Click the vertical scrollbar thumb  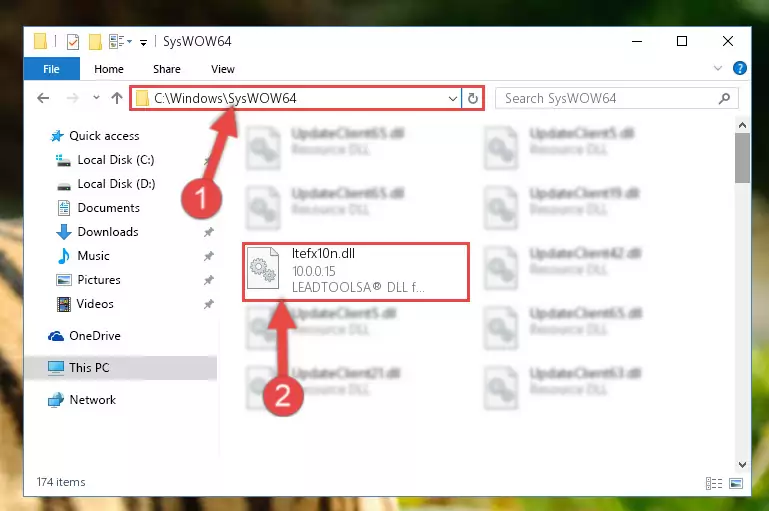pos(742,158)
